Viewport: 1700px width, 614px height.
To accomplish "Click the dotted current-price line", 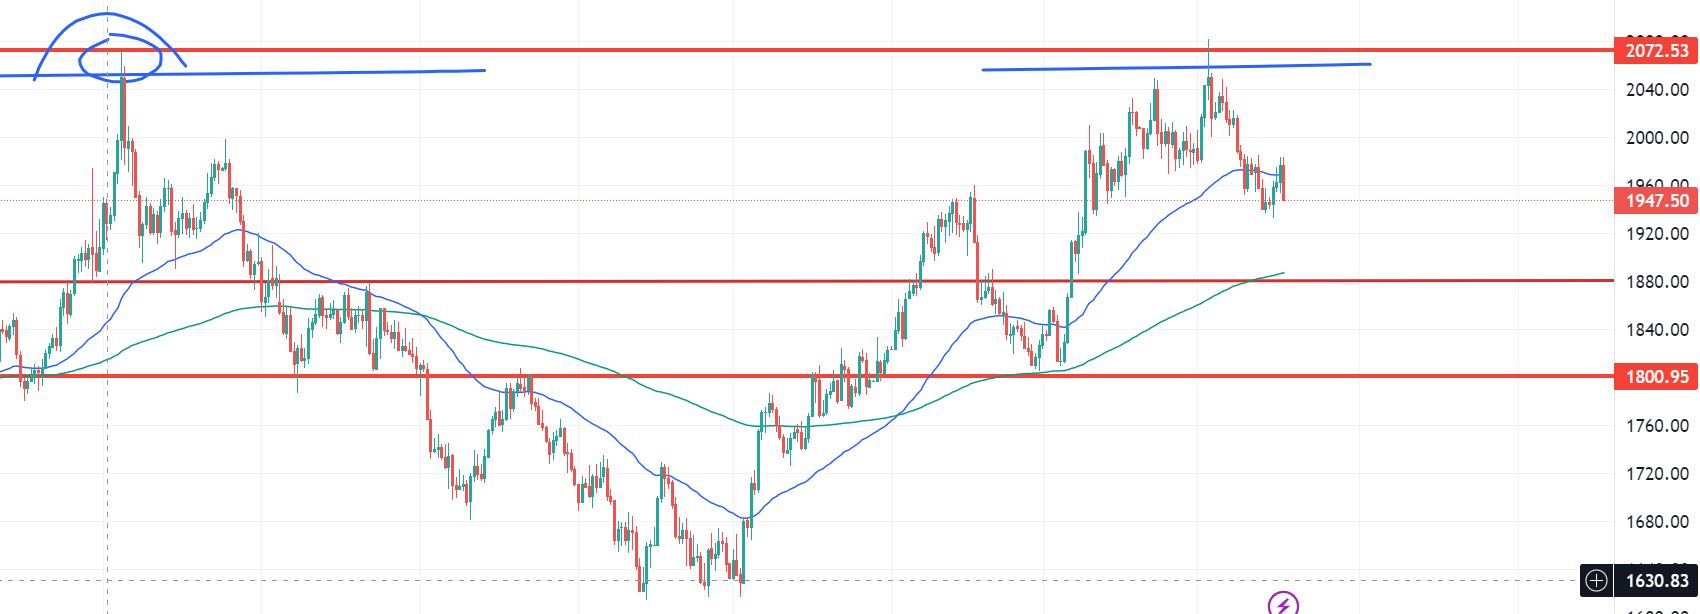I will pyautogui.click(x=600, y=201).
